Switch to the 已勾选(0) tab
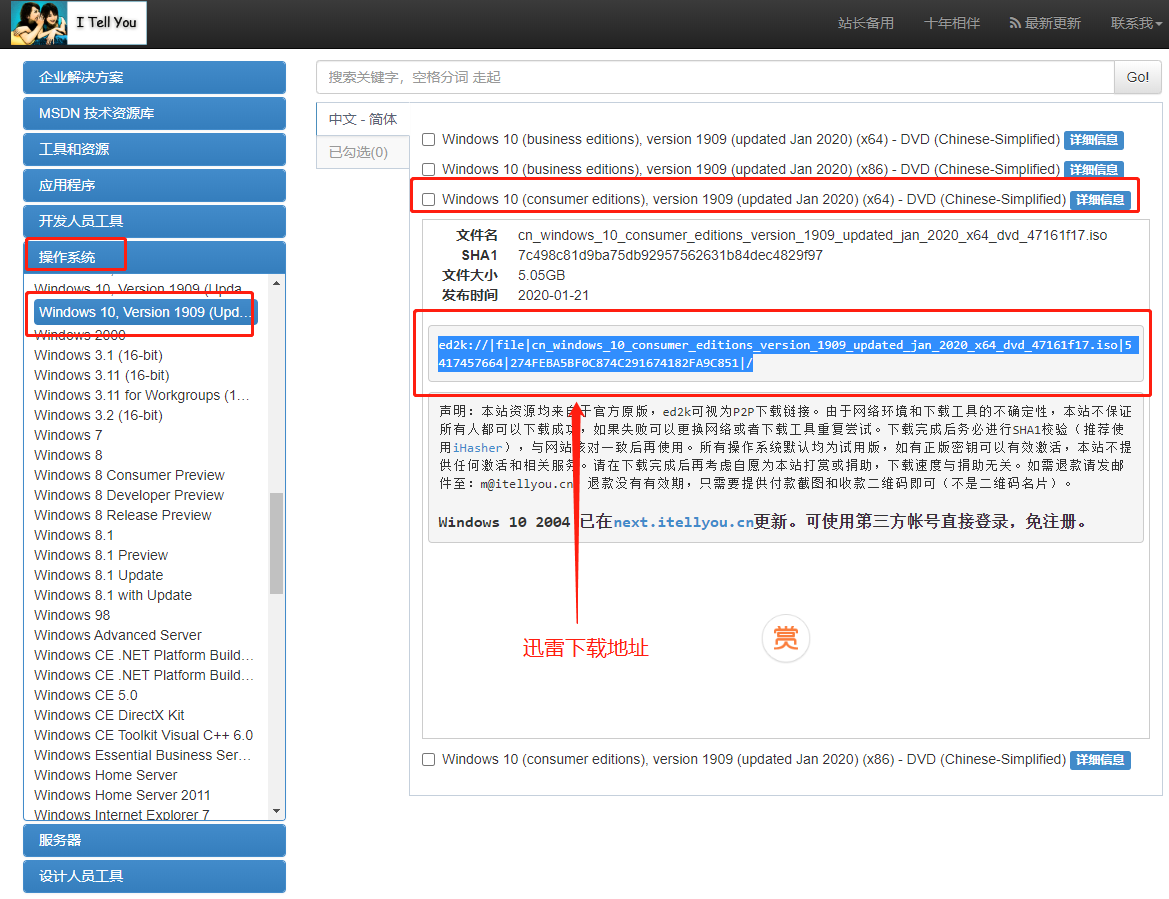Viewport: 1169px width, 899px height. coord(358,152)
